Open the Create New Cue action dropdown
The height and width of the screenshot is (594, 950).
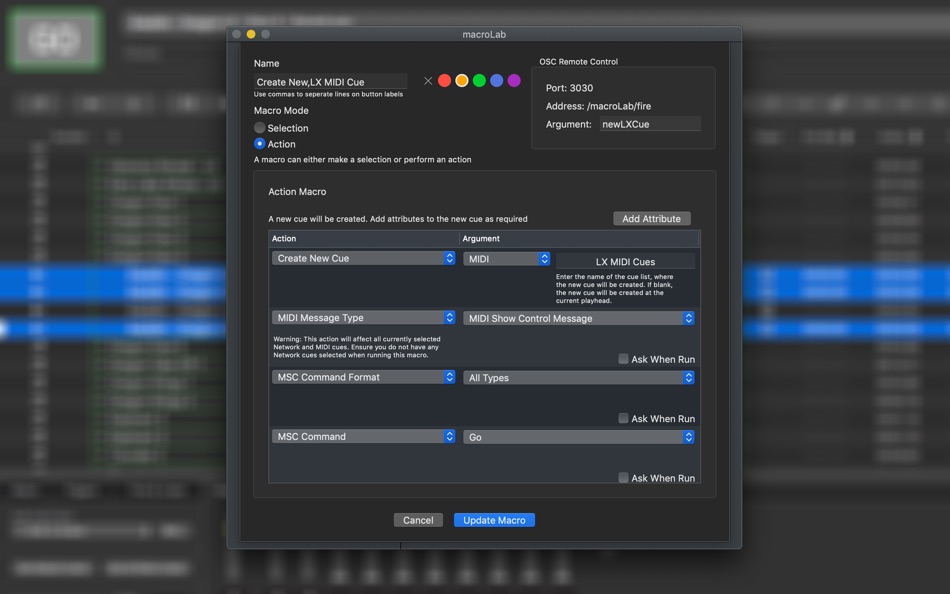(x=364, y=258)
